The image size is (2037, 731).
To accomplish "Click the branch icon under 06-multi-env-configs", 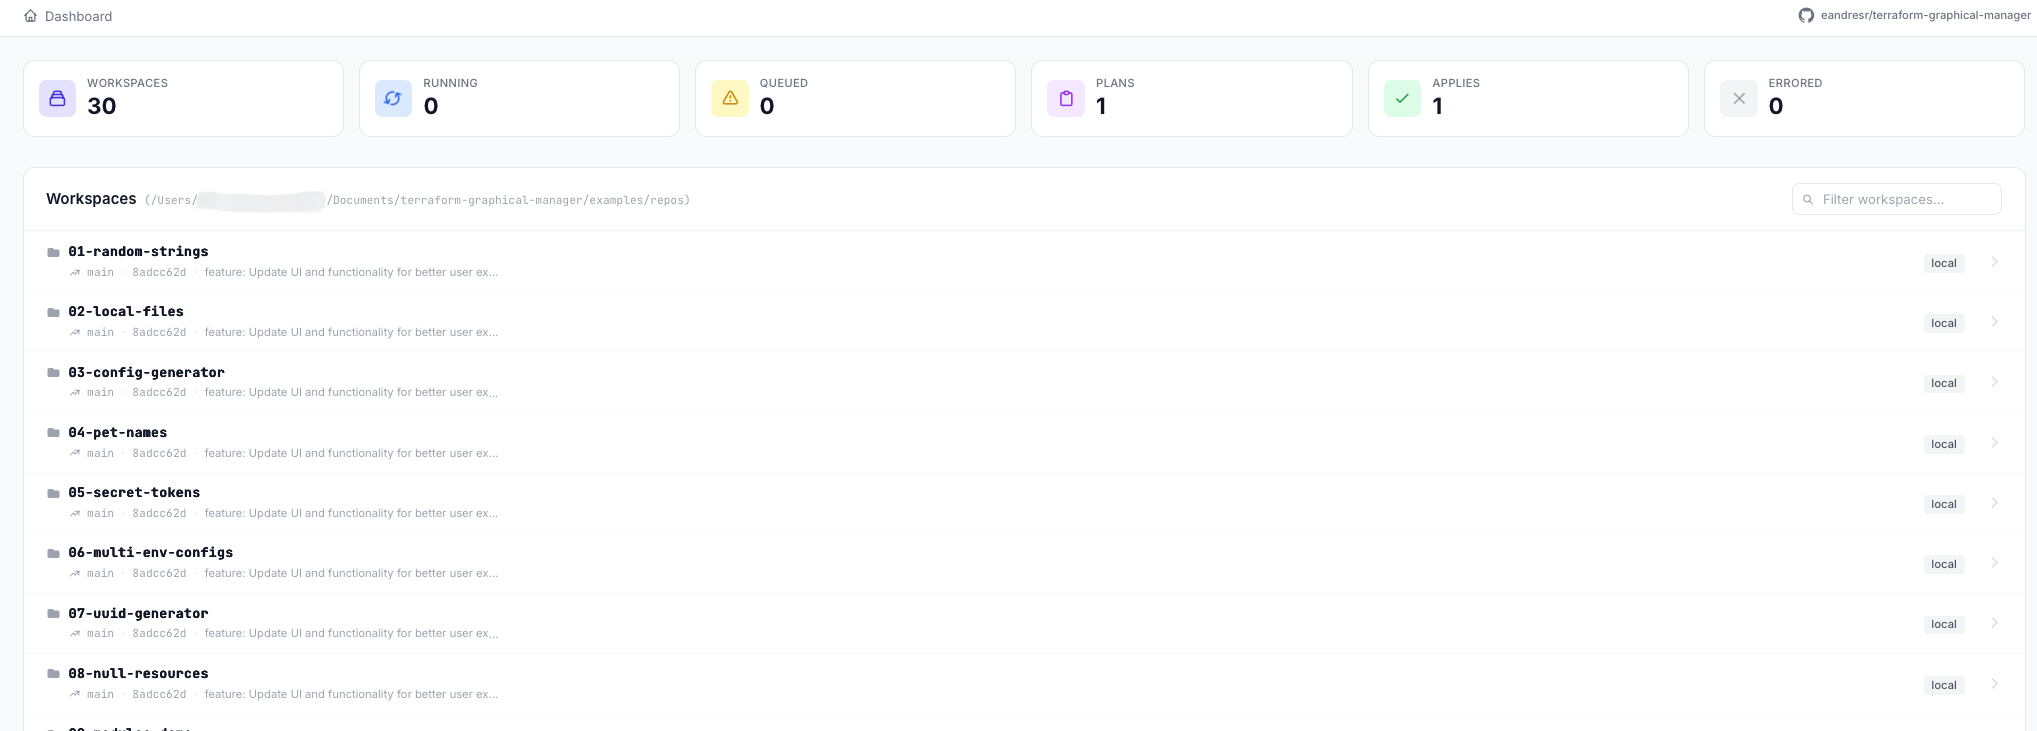I will [x=75, y=574].
